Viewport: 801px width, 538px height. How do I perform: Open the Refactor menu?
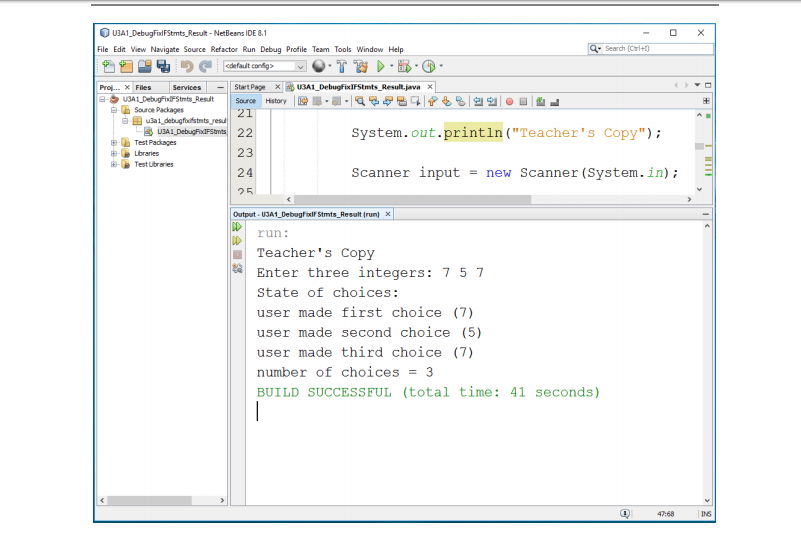click(x=224, y=49)
